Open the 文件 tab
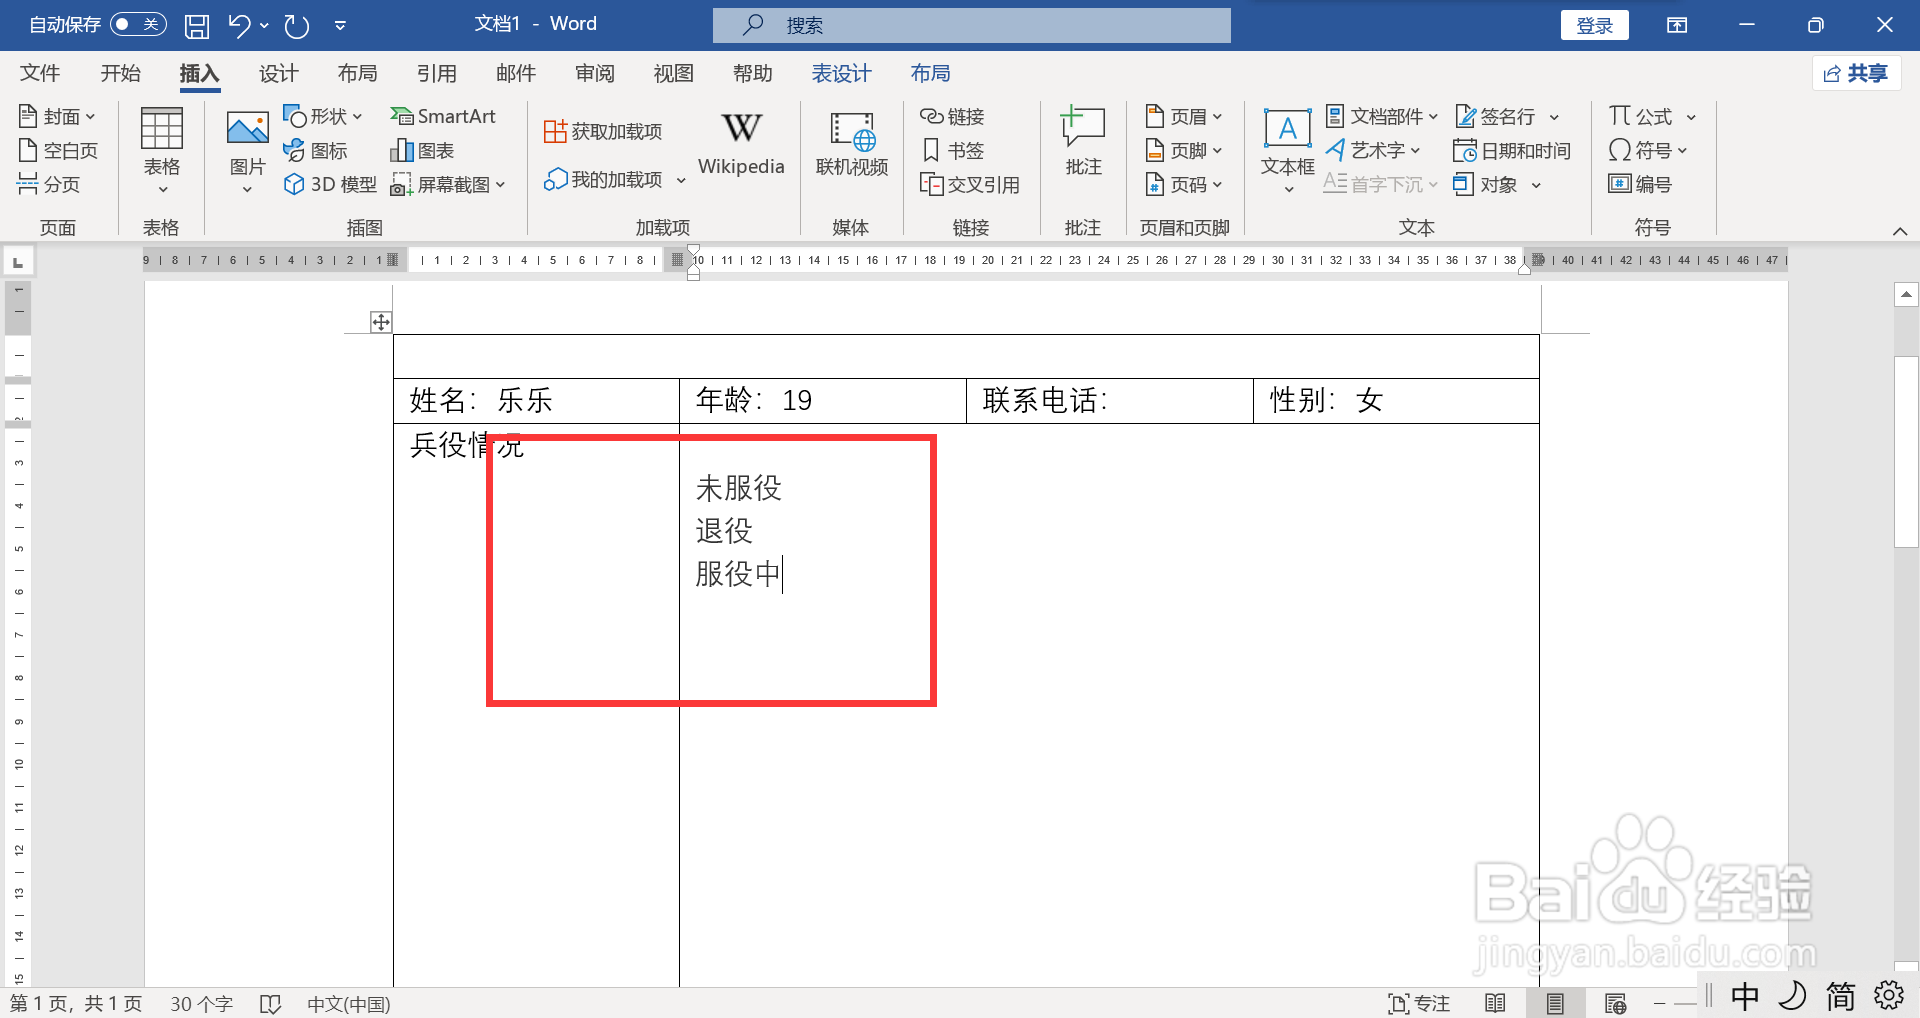1920x1018 pixels. pyautogui.click(x=40, y=73)
